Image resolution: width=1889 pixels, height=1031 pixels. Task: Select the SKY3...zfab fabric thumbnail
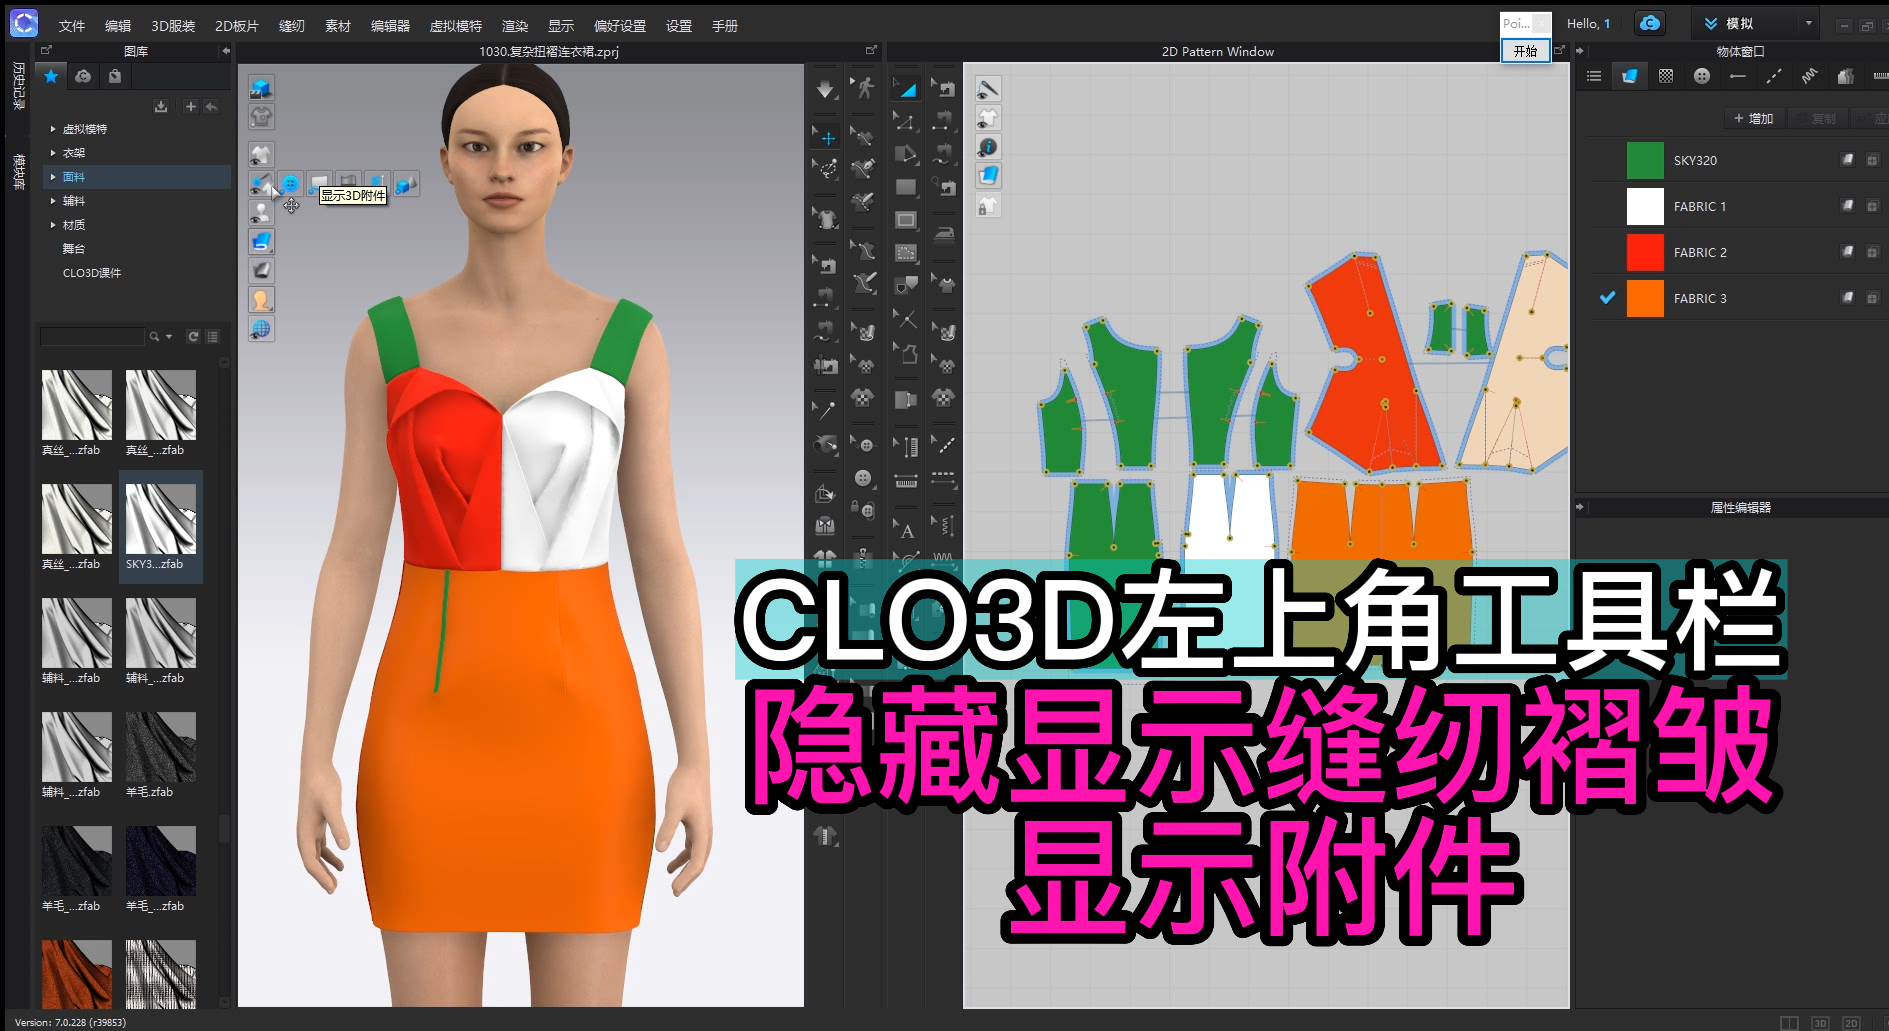161,527
